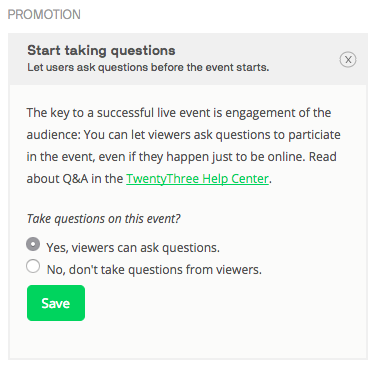The image size is (379, 372).
Task: Click 'No, don't take questions from viewers' label
Action: point(154,270)
